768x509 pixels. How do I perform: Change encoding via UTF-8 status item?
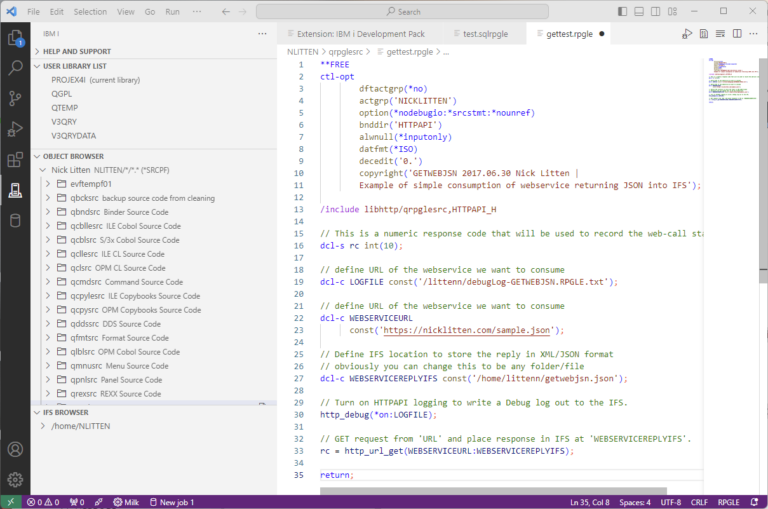(x=671, y=502)
